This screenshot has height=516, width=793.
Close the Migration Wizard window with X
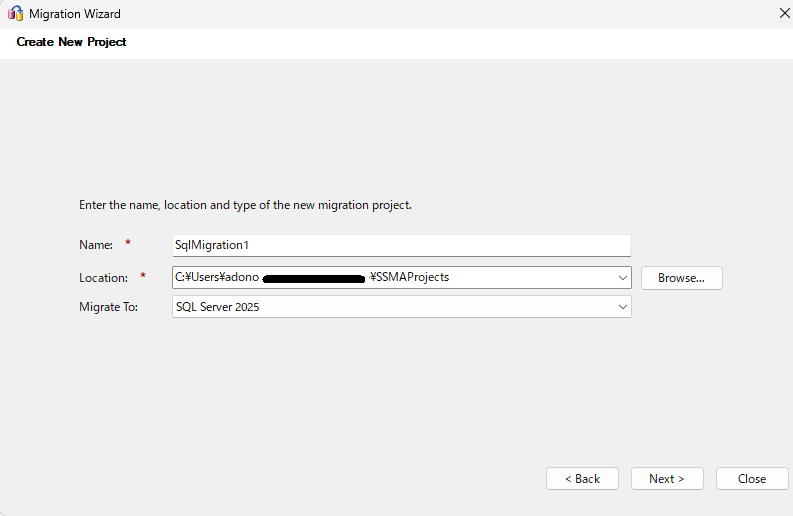coord(784,14)
